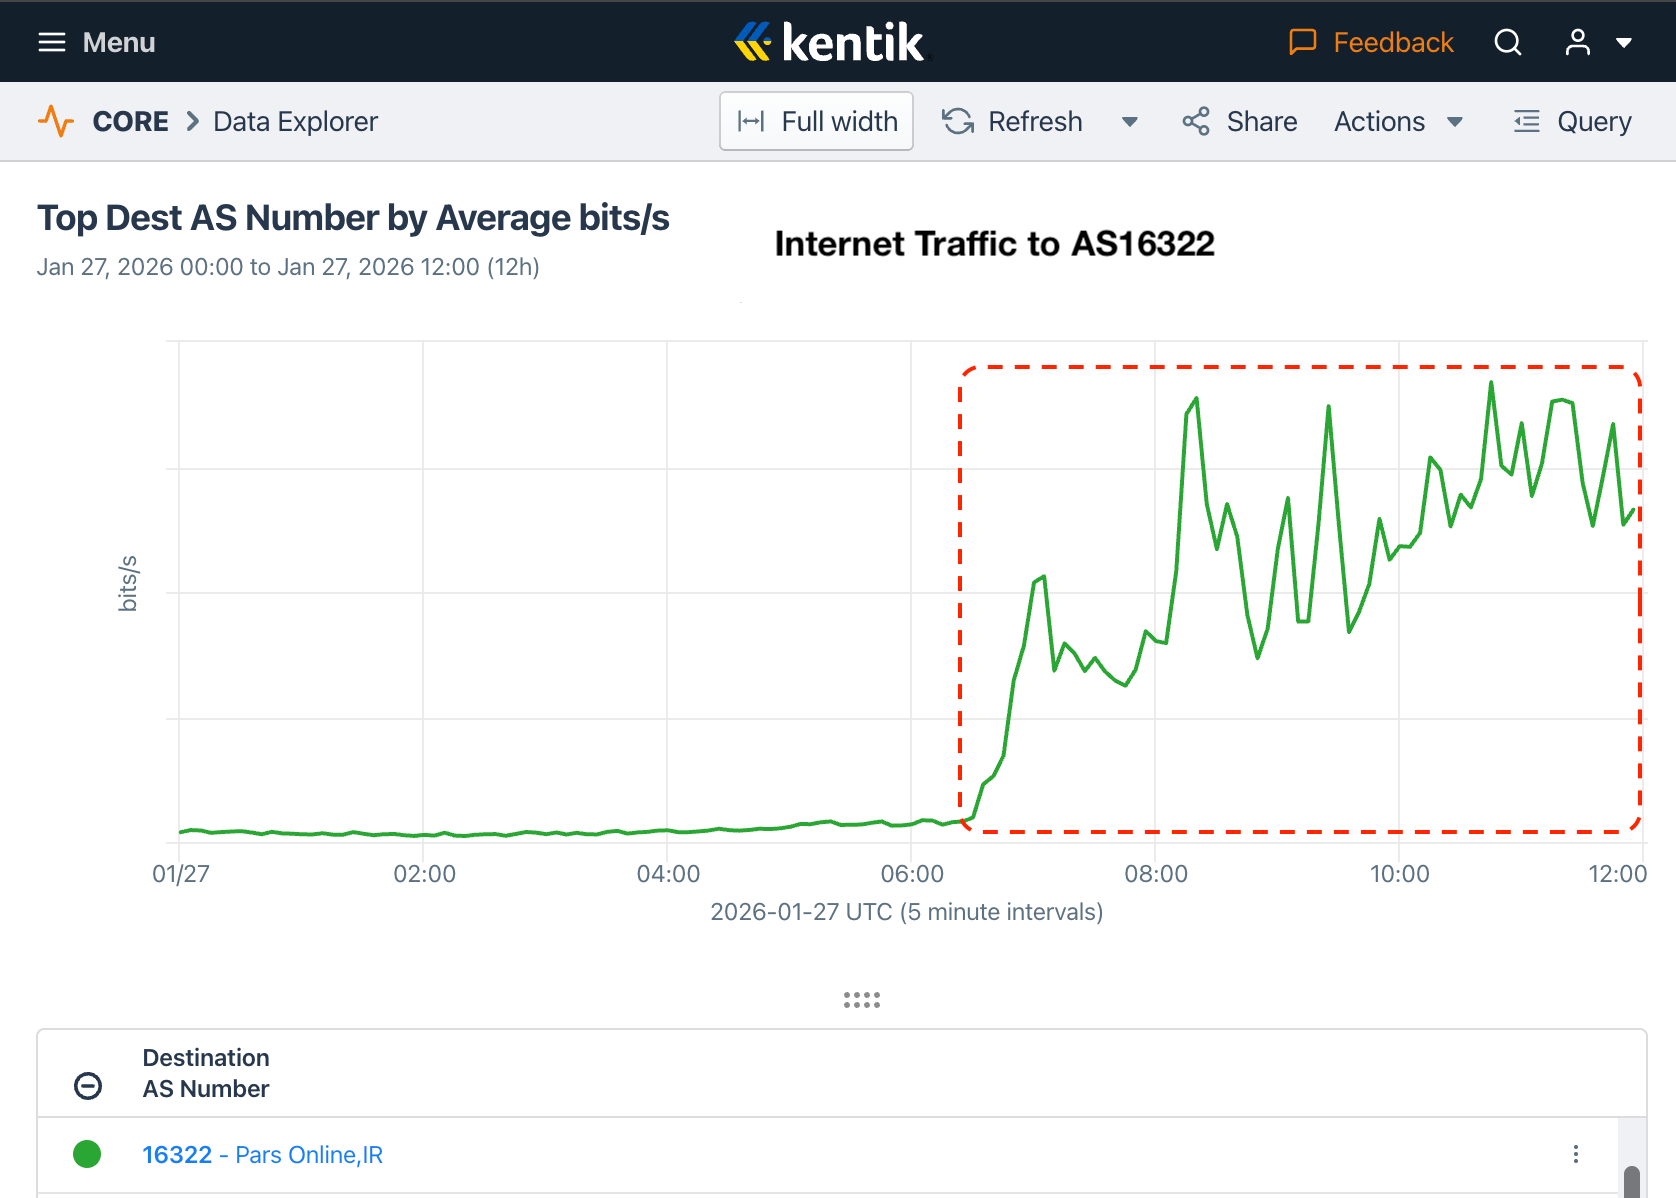
Task: Open the 16322 Pars Online,IR link
Action: point(262,1155)
